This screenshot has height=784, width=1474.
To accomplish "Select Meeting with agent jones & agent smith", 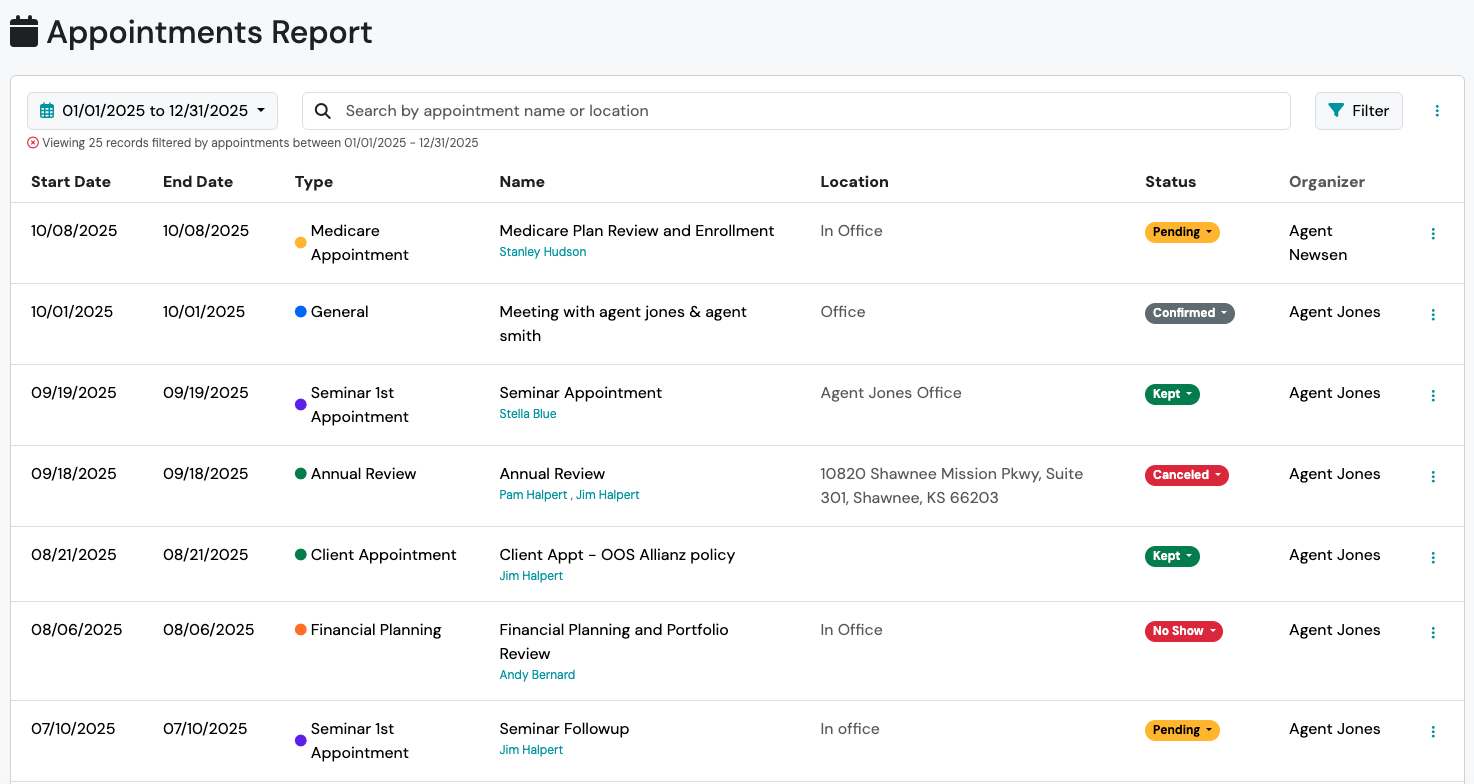I will click(623, 324).
